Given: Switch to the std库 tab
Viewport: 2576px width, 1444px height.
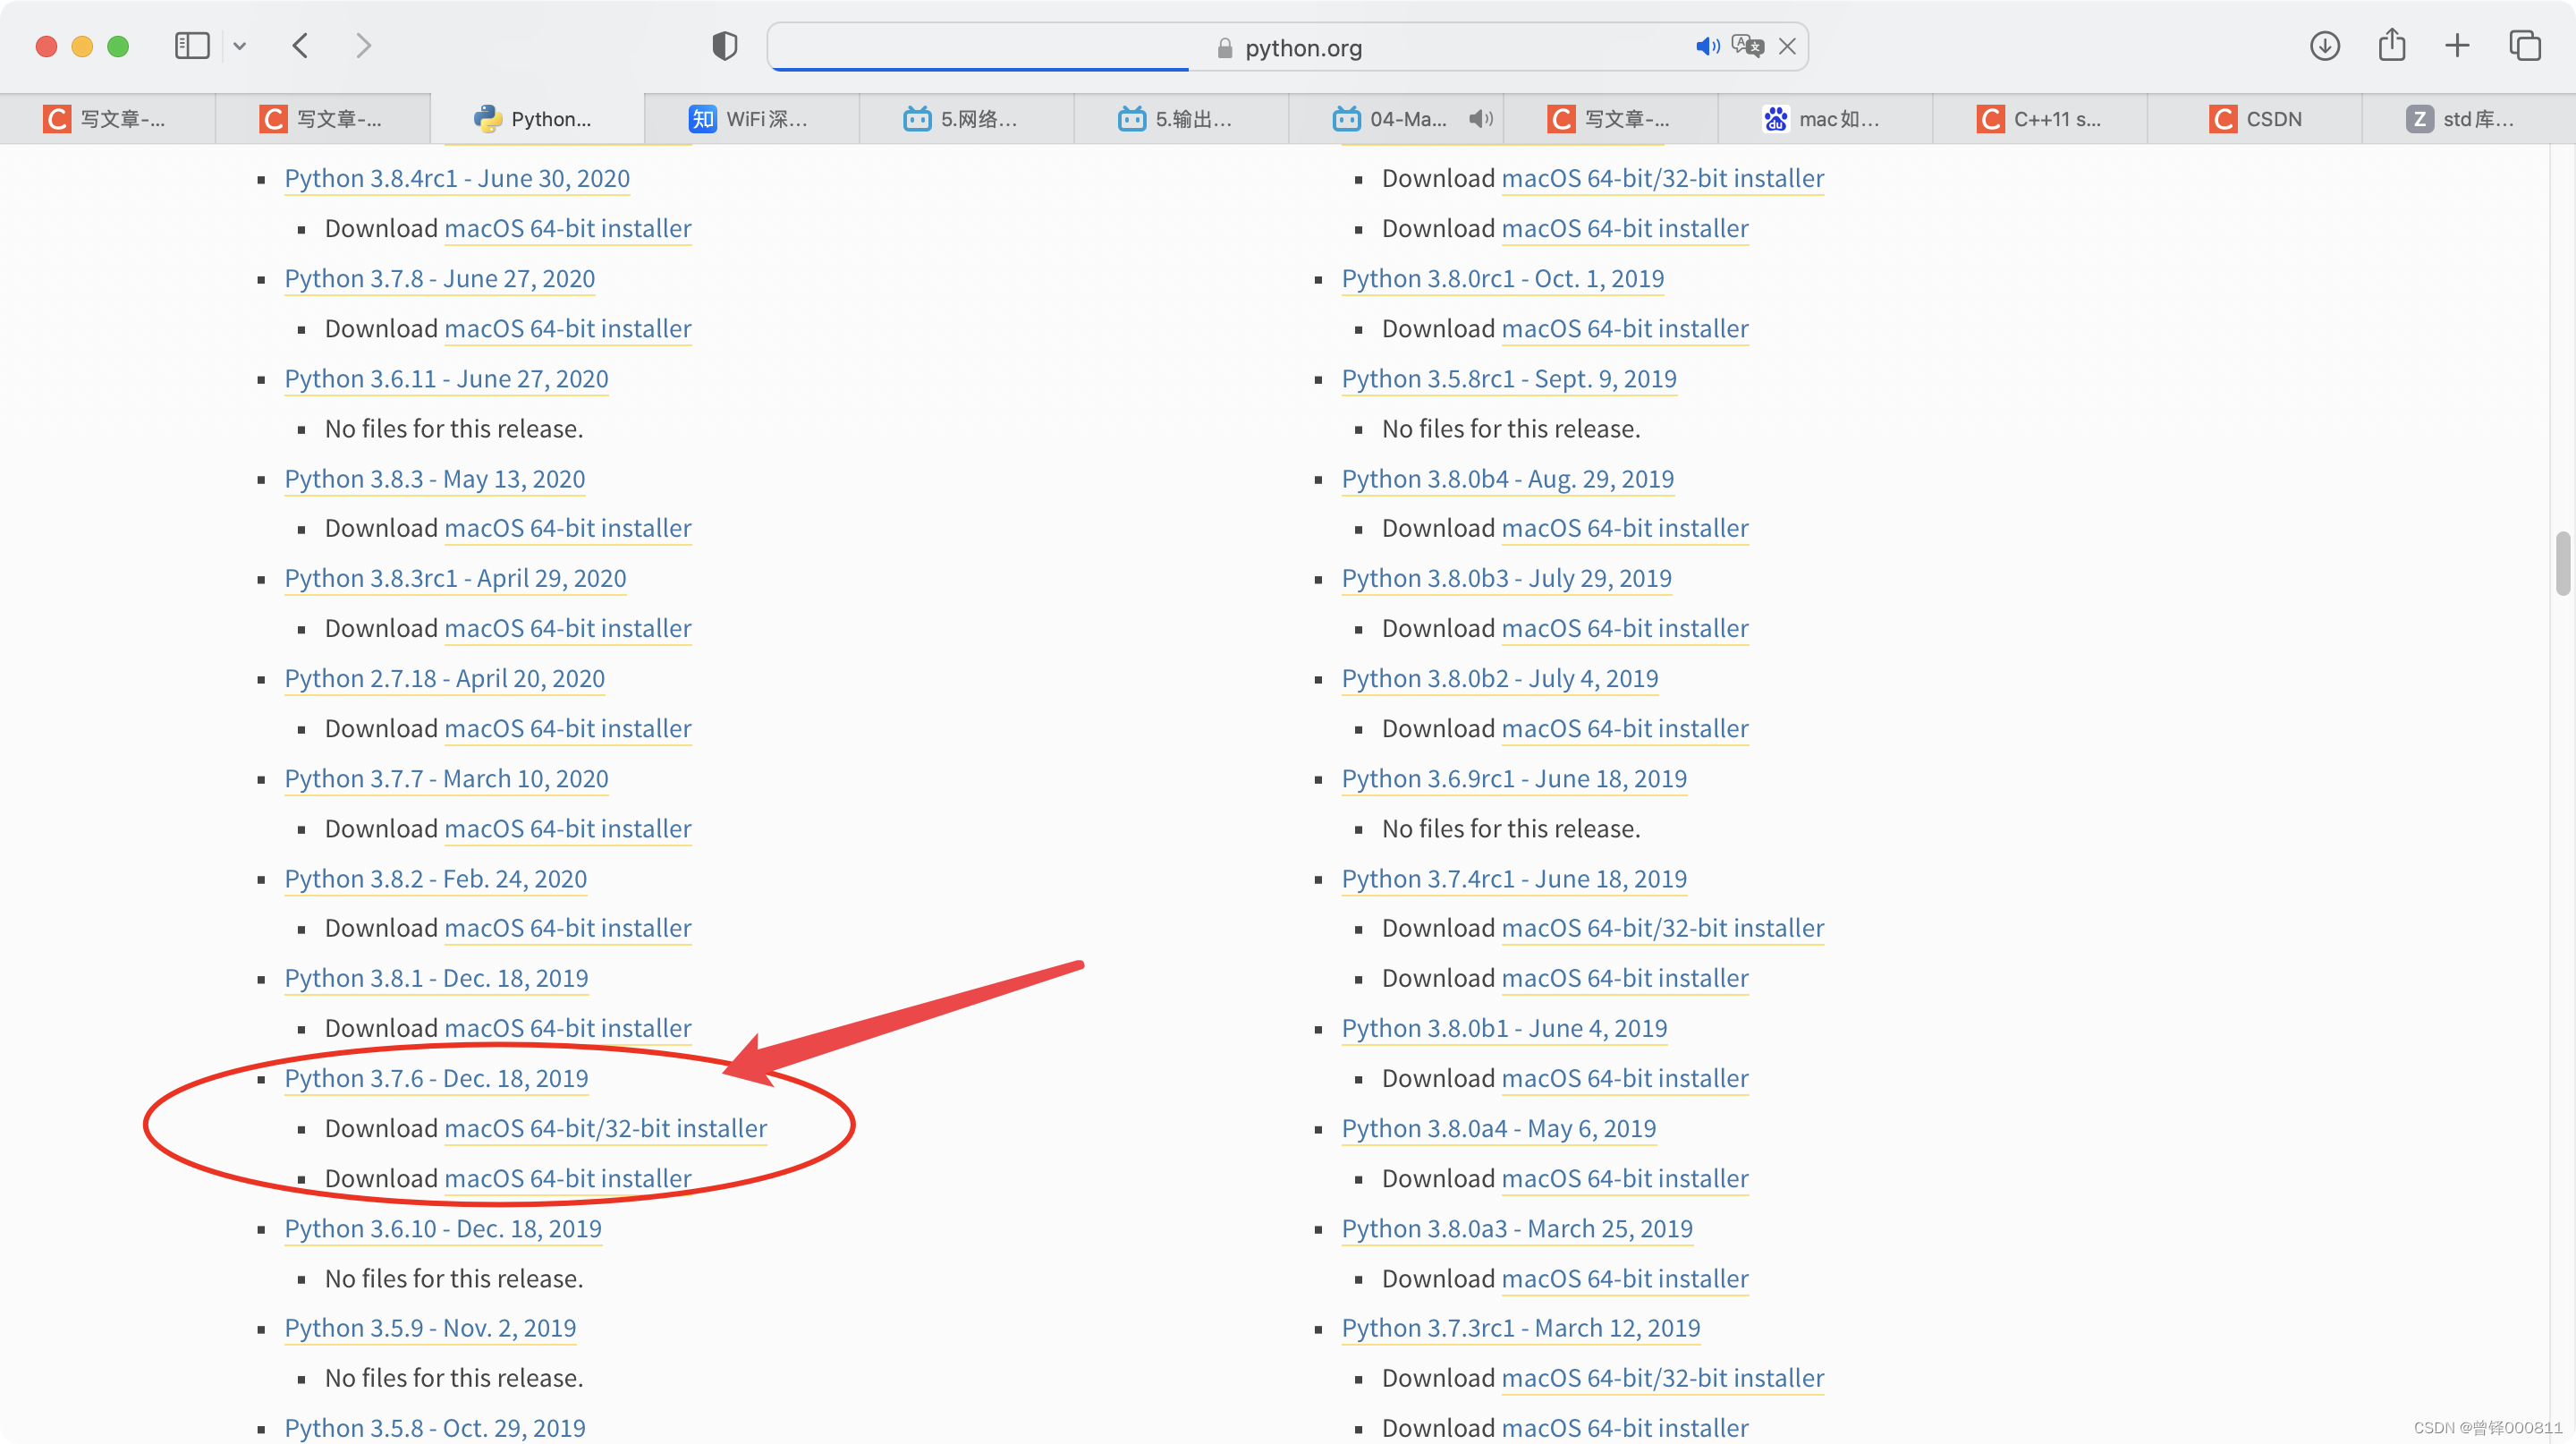Looking at the screenshot, I should pos(2468,119).
